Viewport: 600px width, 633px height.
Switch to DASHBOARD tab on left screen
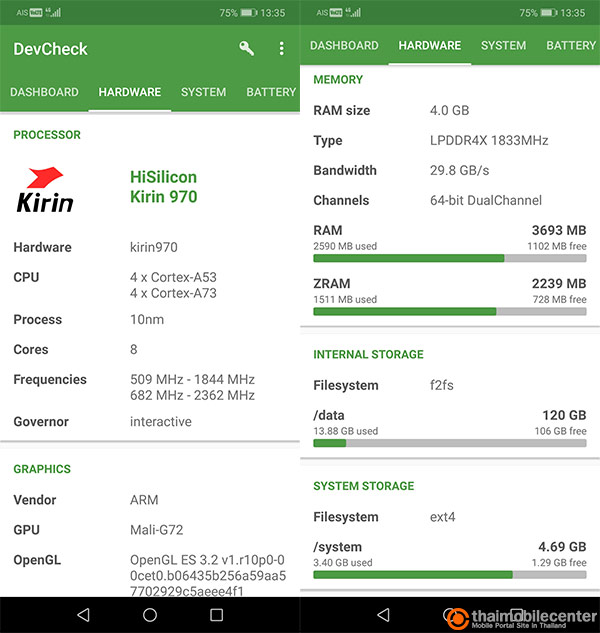click(x=44, y=92)
